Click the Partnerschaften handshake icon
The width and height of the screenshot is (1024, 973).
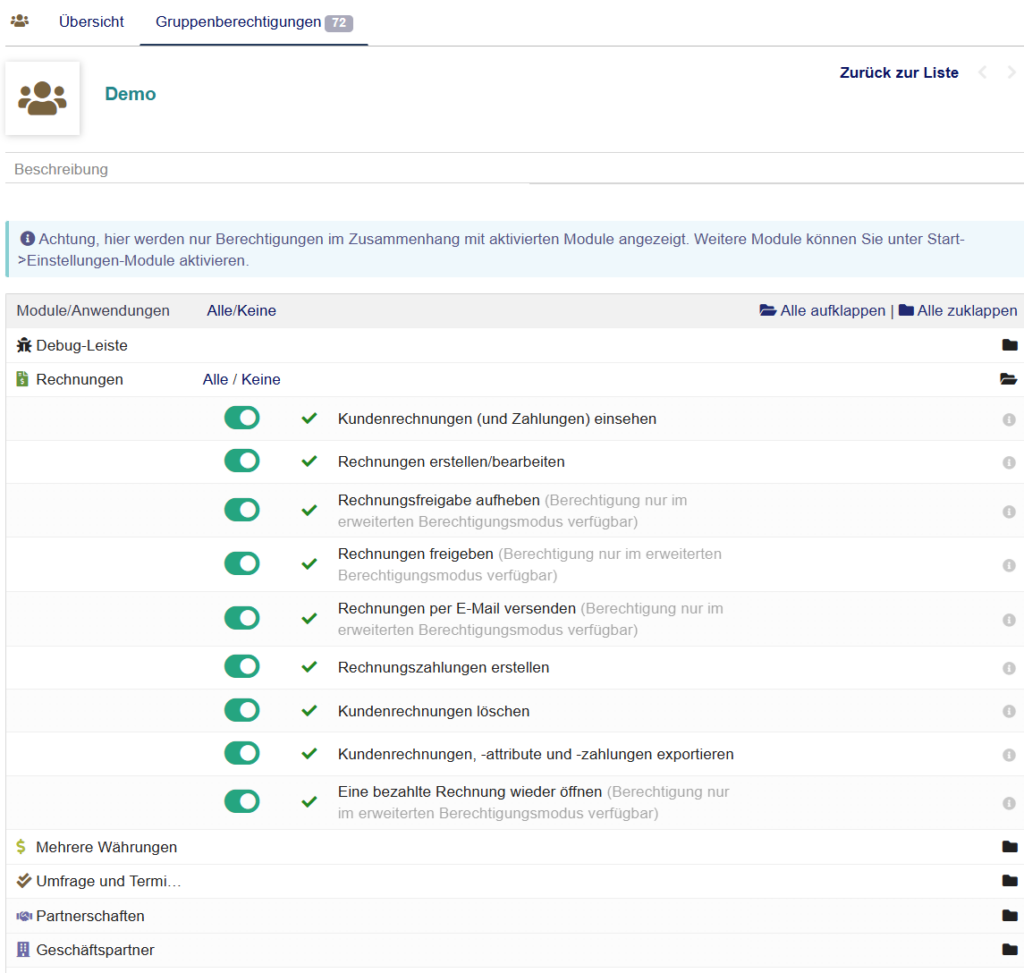click(x=24, y=916)
